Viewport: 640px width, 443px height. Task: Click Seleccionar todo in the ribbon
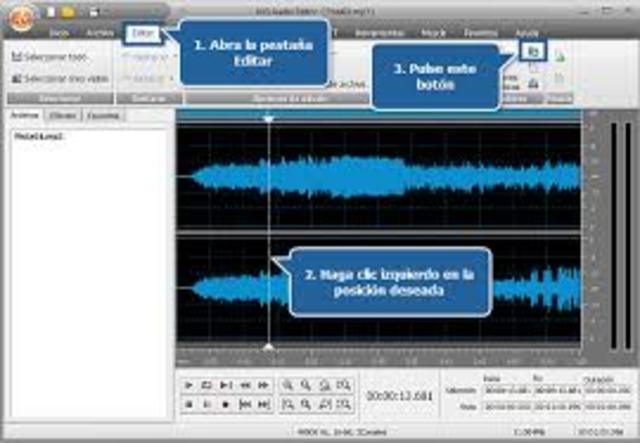coord(50,57)
